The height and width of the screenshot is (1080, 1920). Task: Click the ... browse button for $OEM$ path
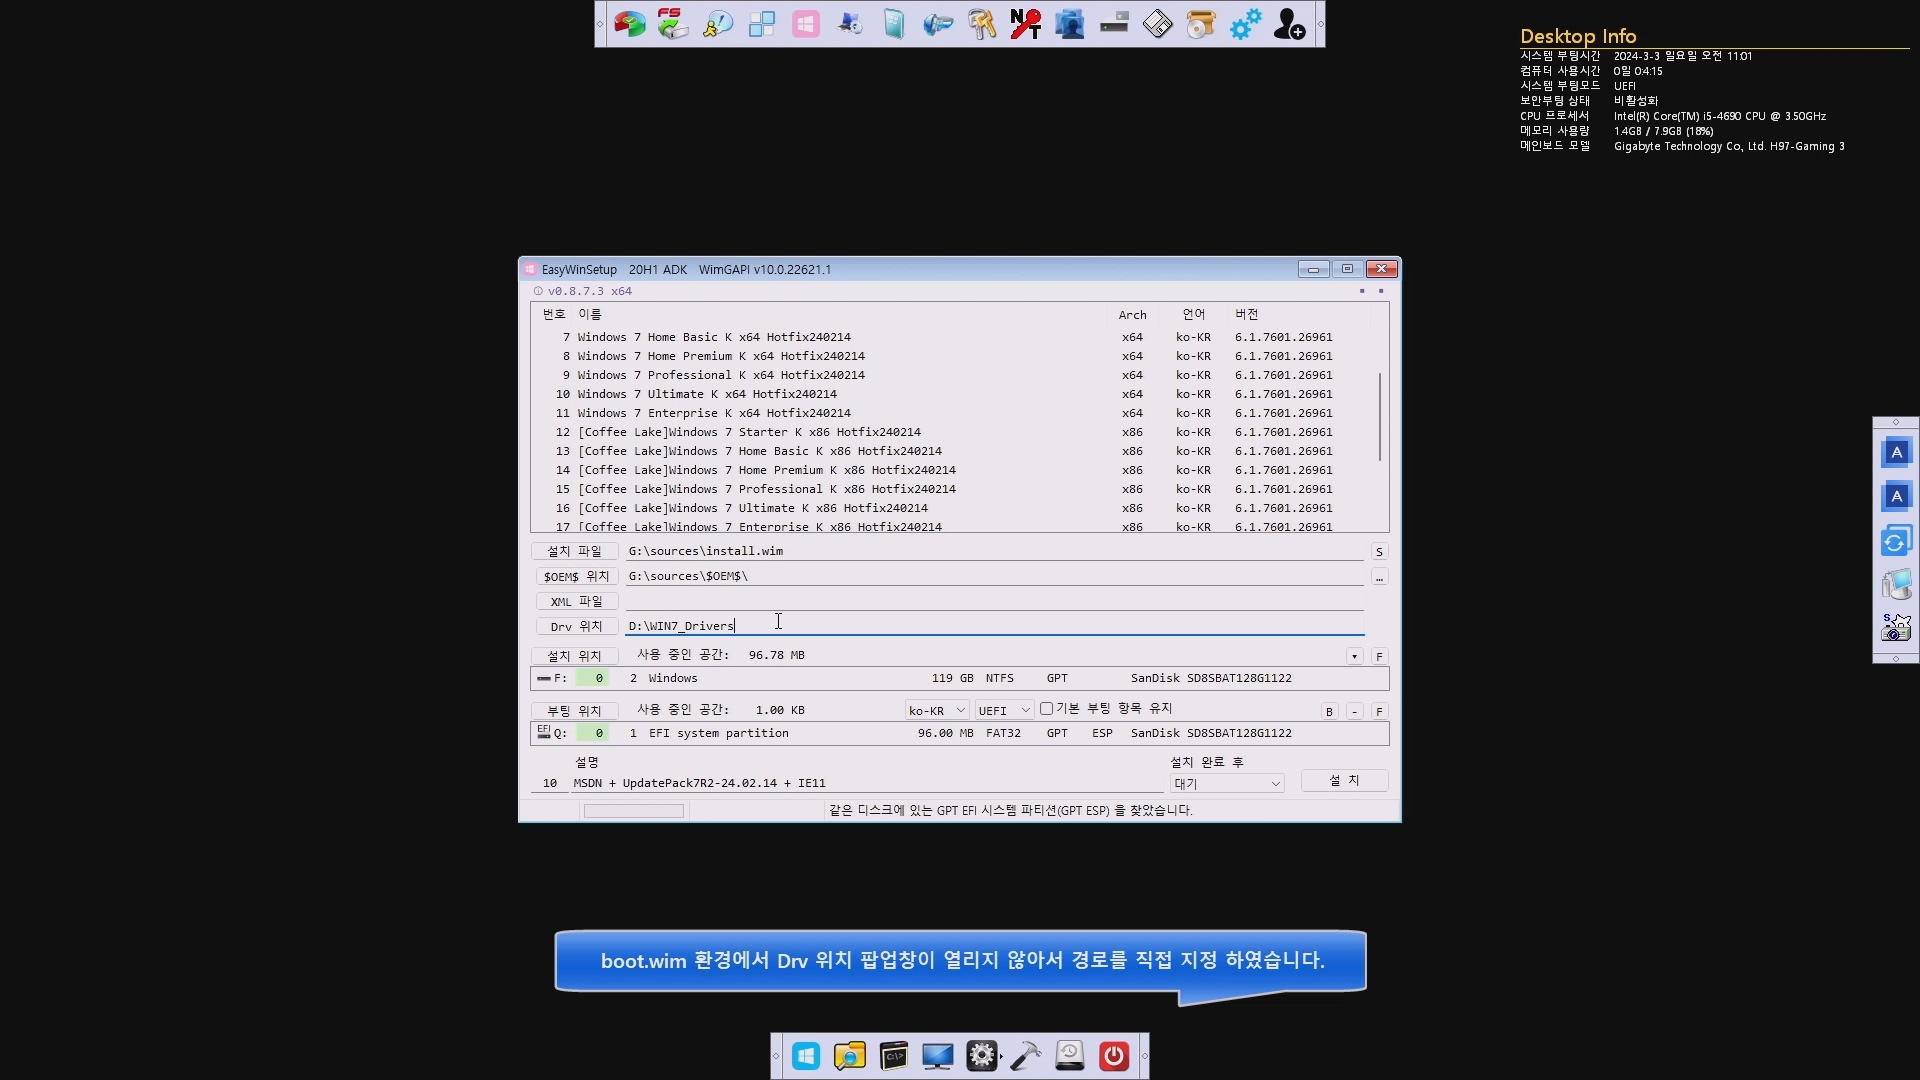click(x=1379, y=577)
